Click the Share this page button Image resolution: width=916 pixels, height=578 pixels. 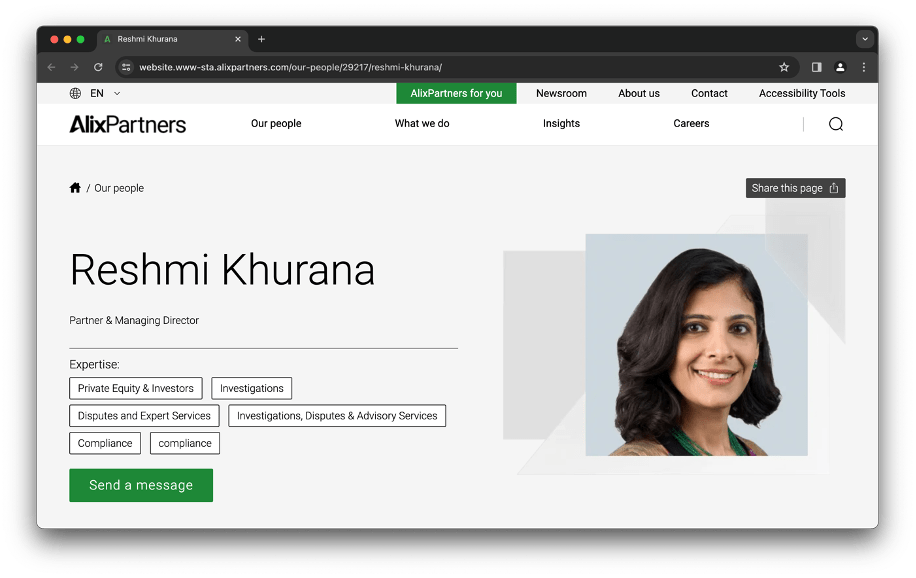click(x=796, y=188)
